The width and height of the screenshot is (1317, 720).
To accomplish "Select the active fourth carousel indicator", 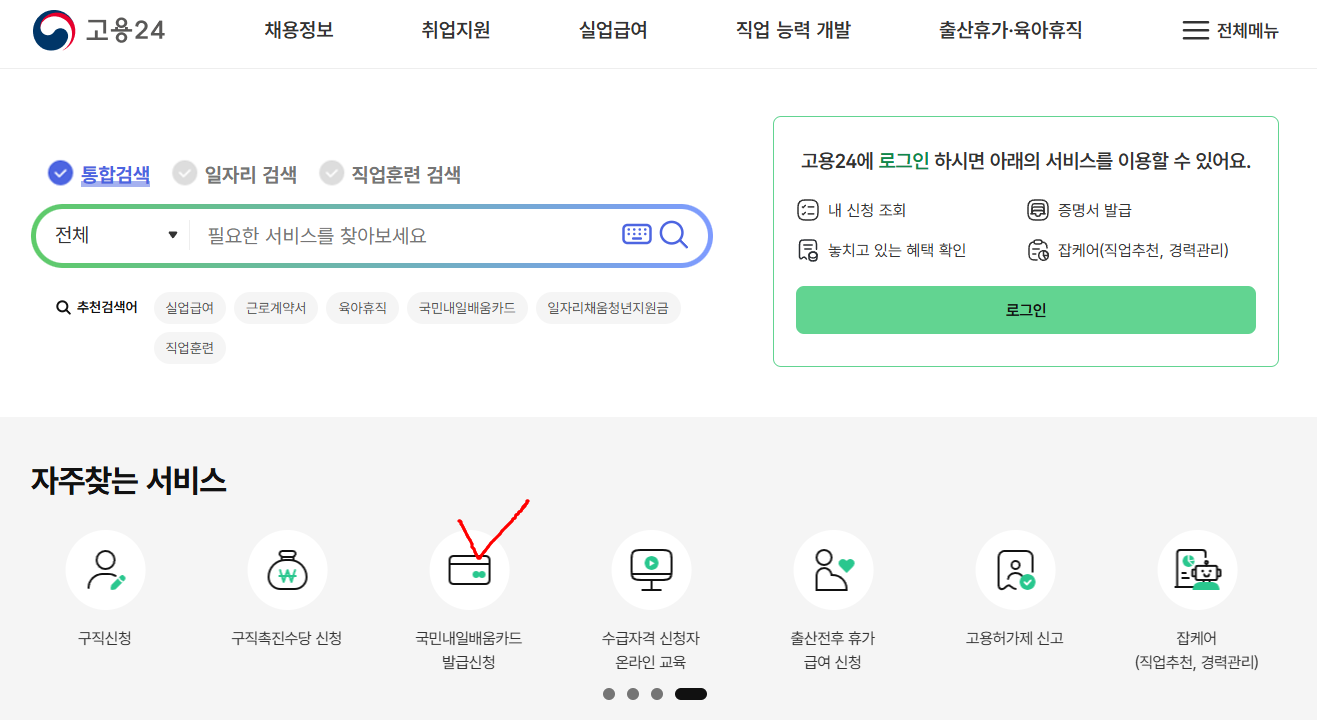I will point(691,694).
